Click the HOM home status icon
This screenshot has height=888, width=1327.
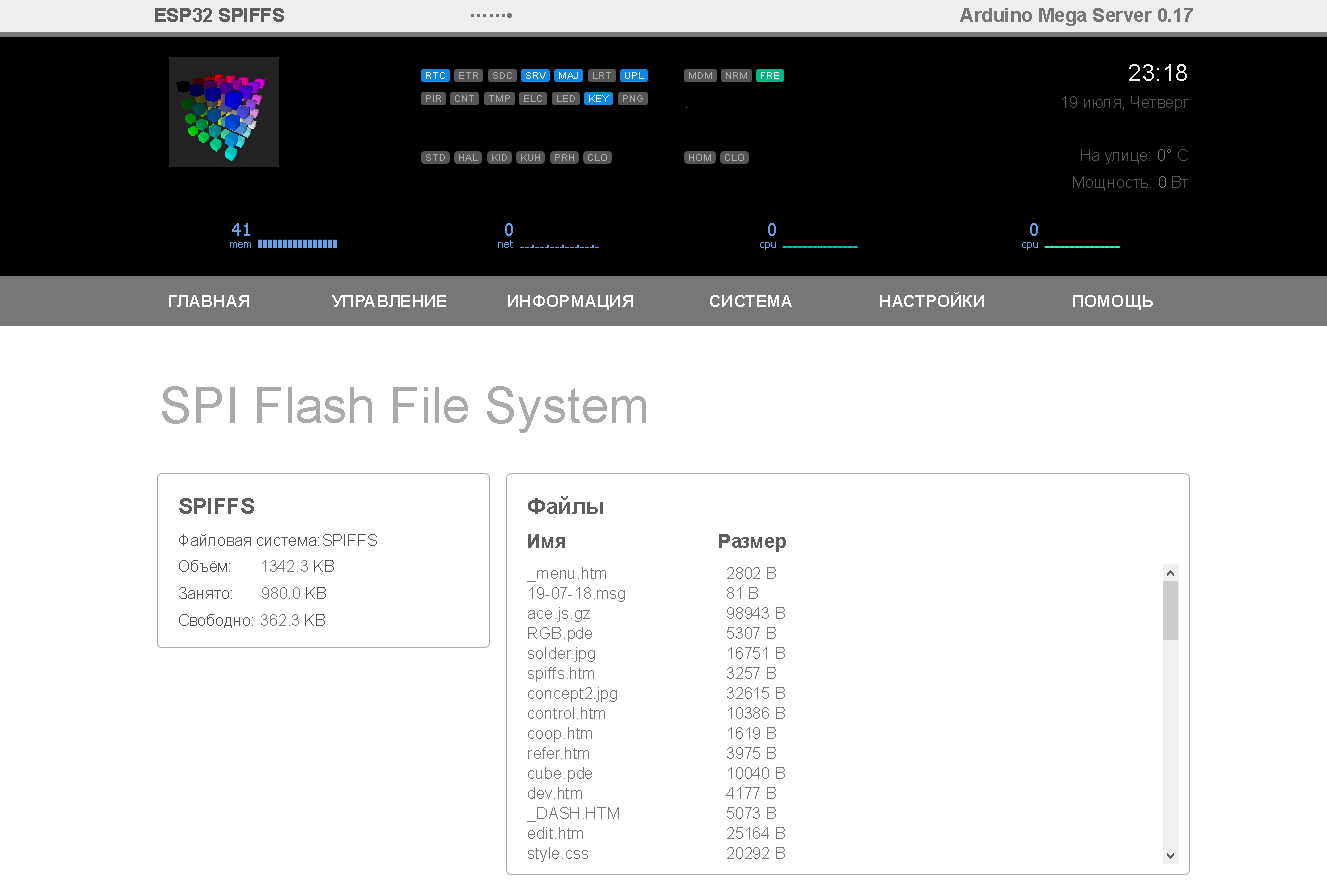click(x=699, y=157)
